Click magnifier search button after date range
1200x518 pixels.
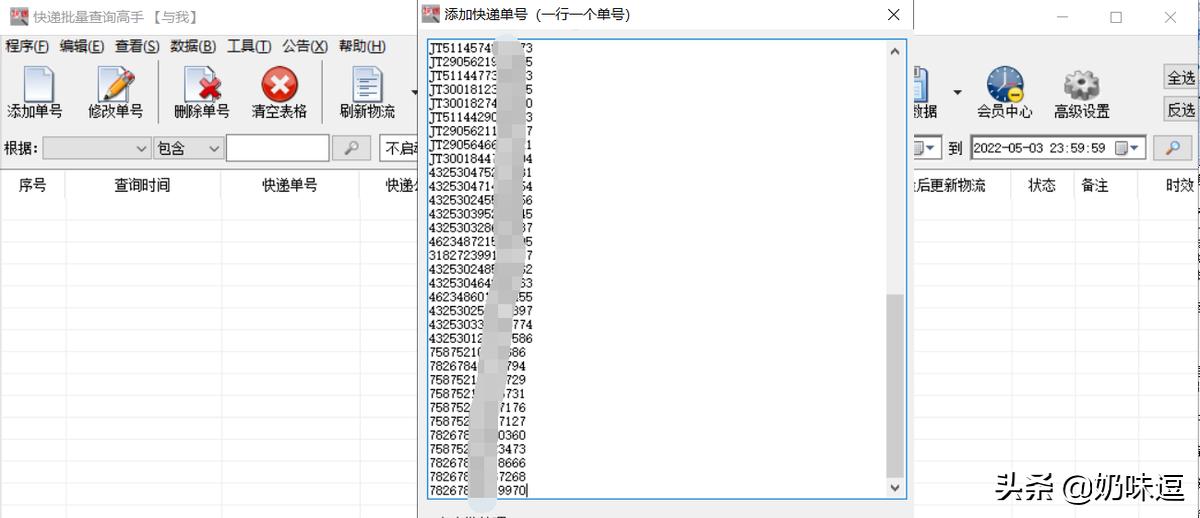(1173, 148)
